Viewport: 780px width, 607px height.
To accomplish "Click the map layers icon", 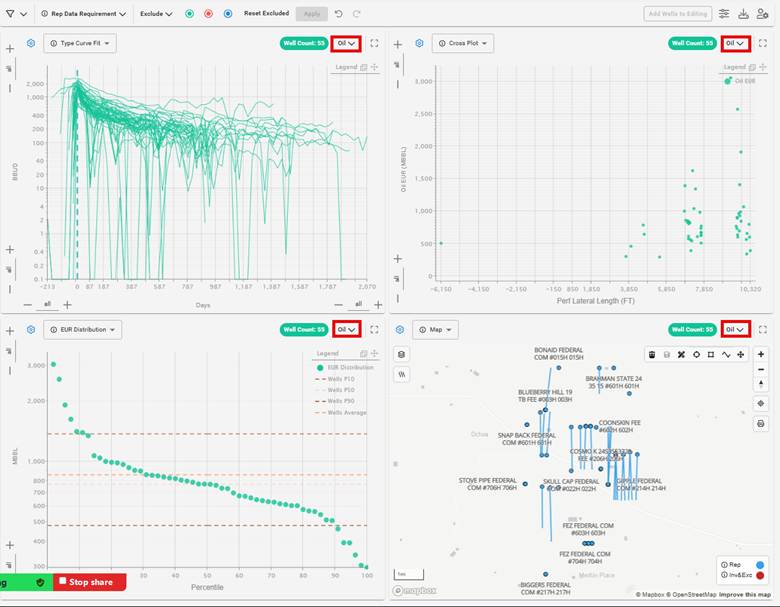I will pyautogui.click(x=401, y=354).
